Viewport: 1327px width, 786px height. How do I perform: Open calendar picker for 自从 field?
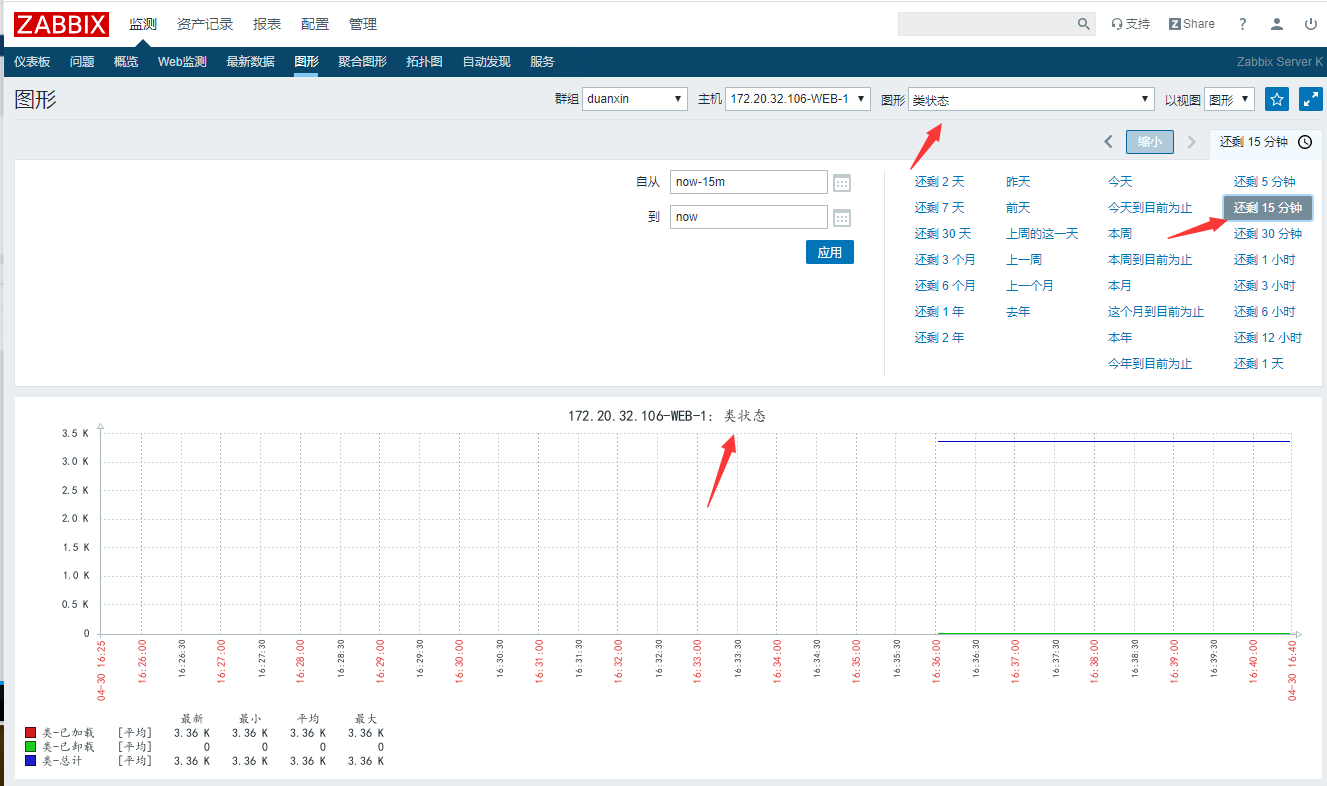point(842,183)
